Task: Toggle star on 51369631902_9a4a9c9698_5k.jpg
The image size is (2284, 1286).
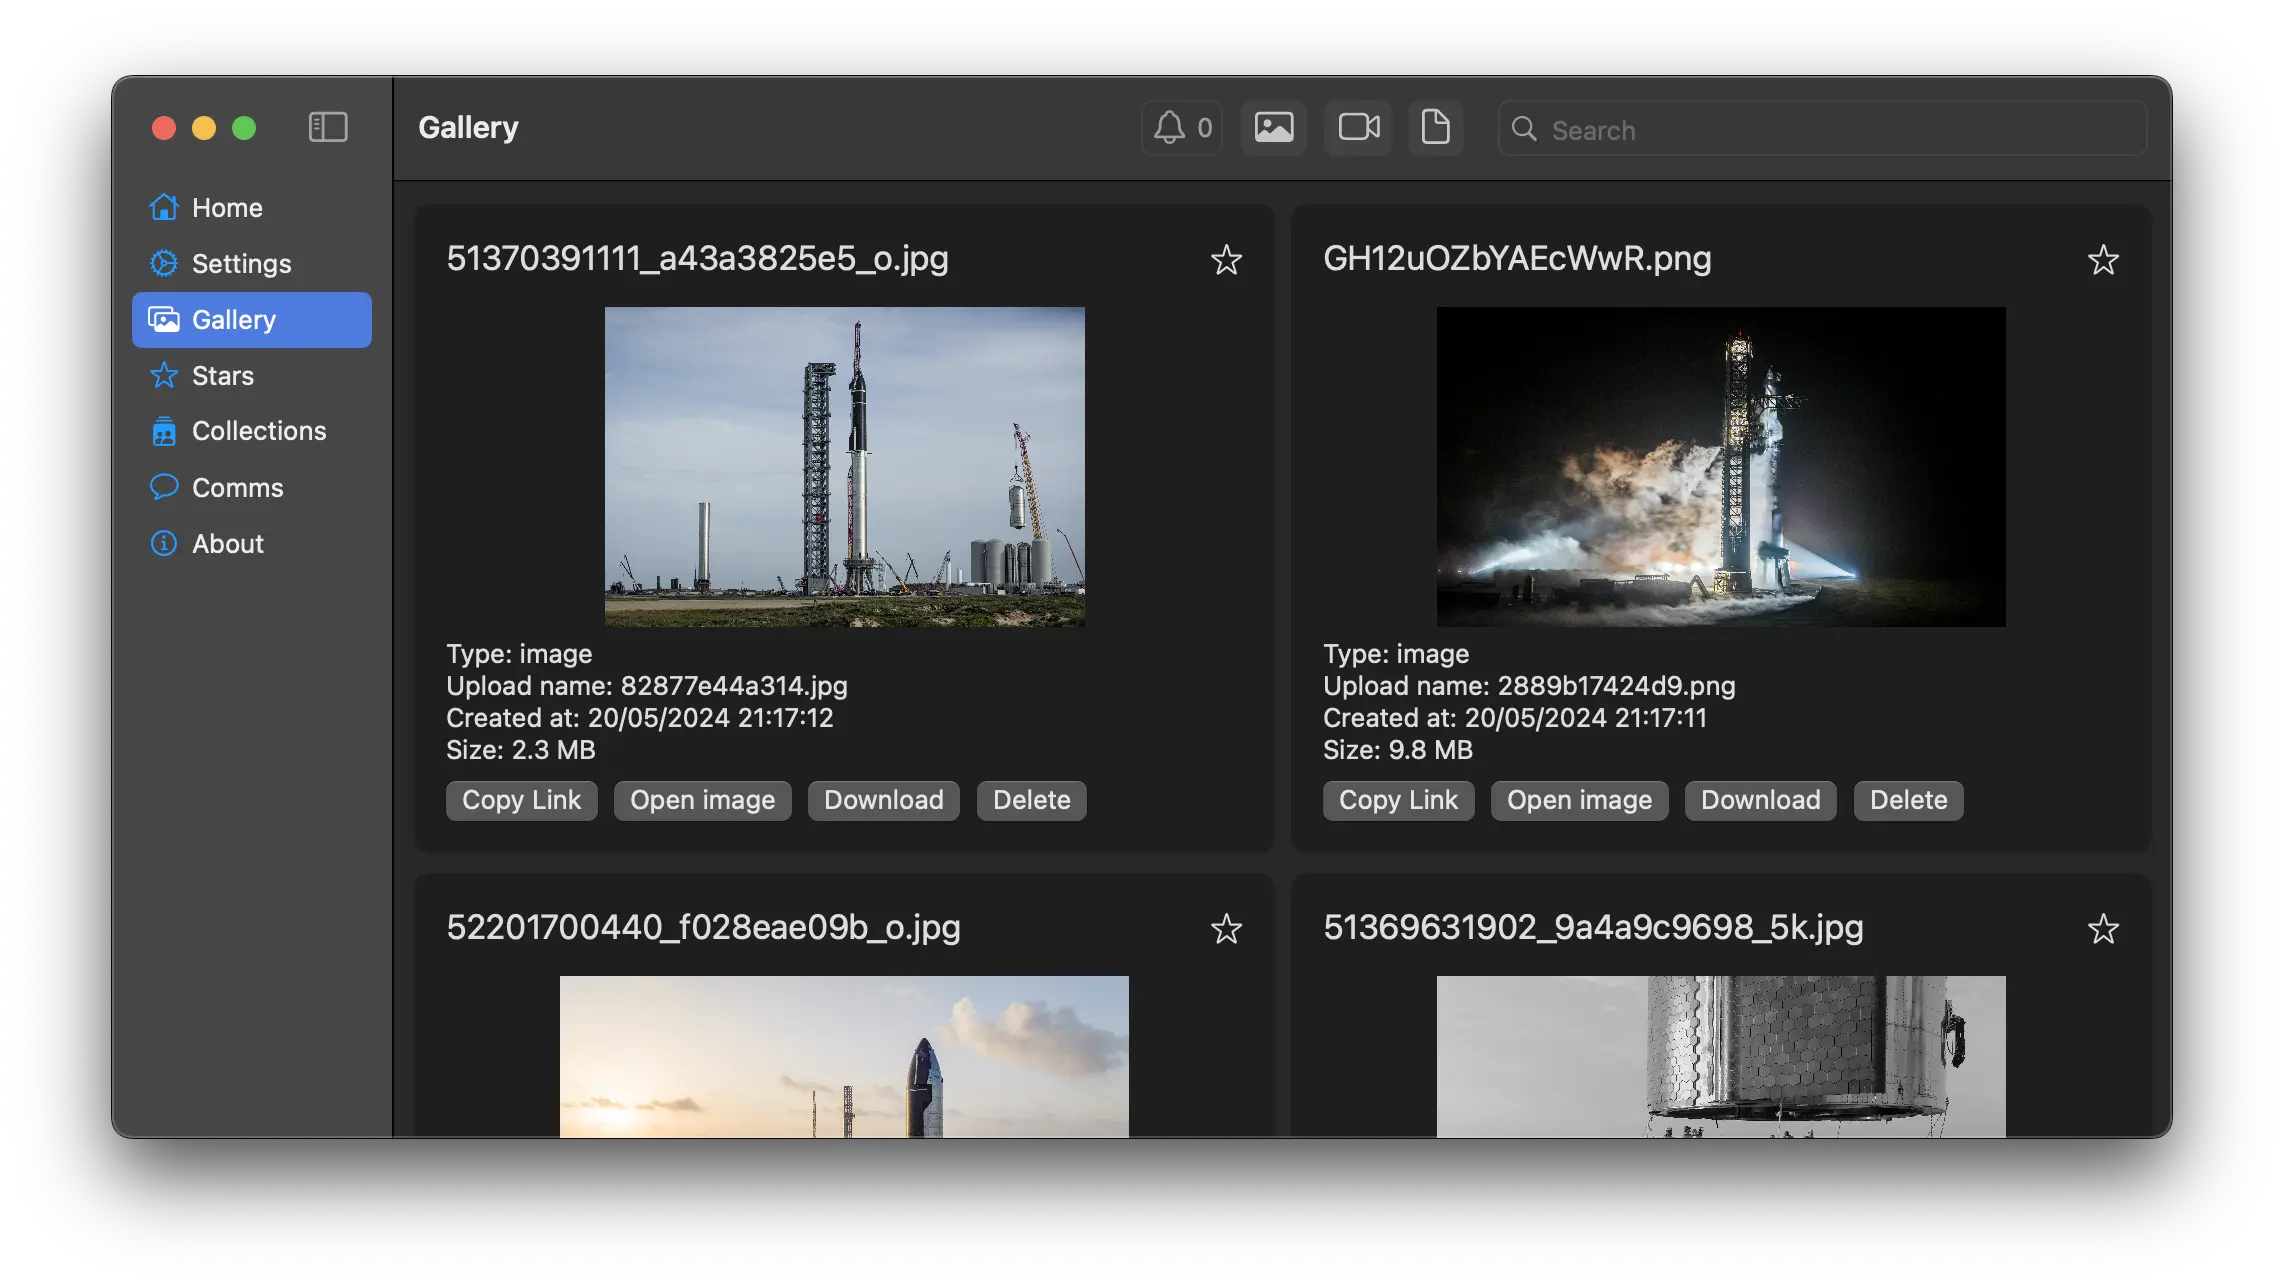Action: [2103, 929]
